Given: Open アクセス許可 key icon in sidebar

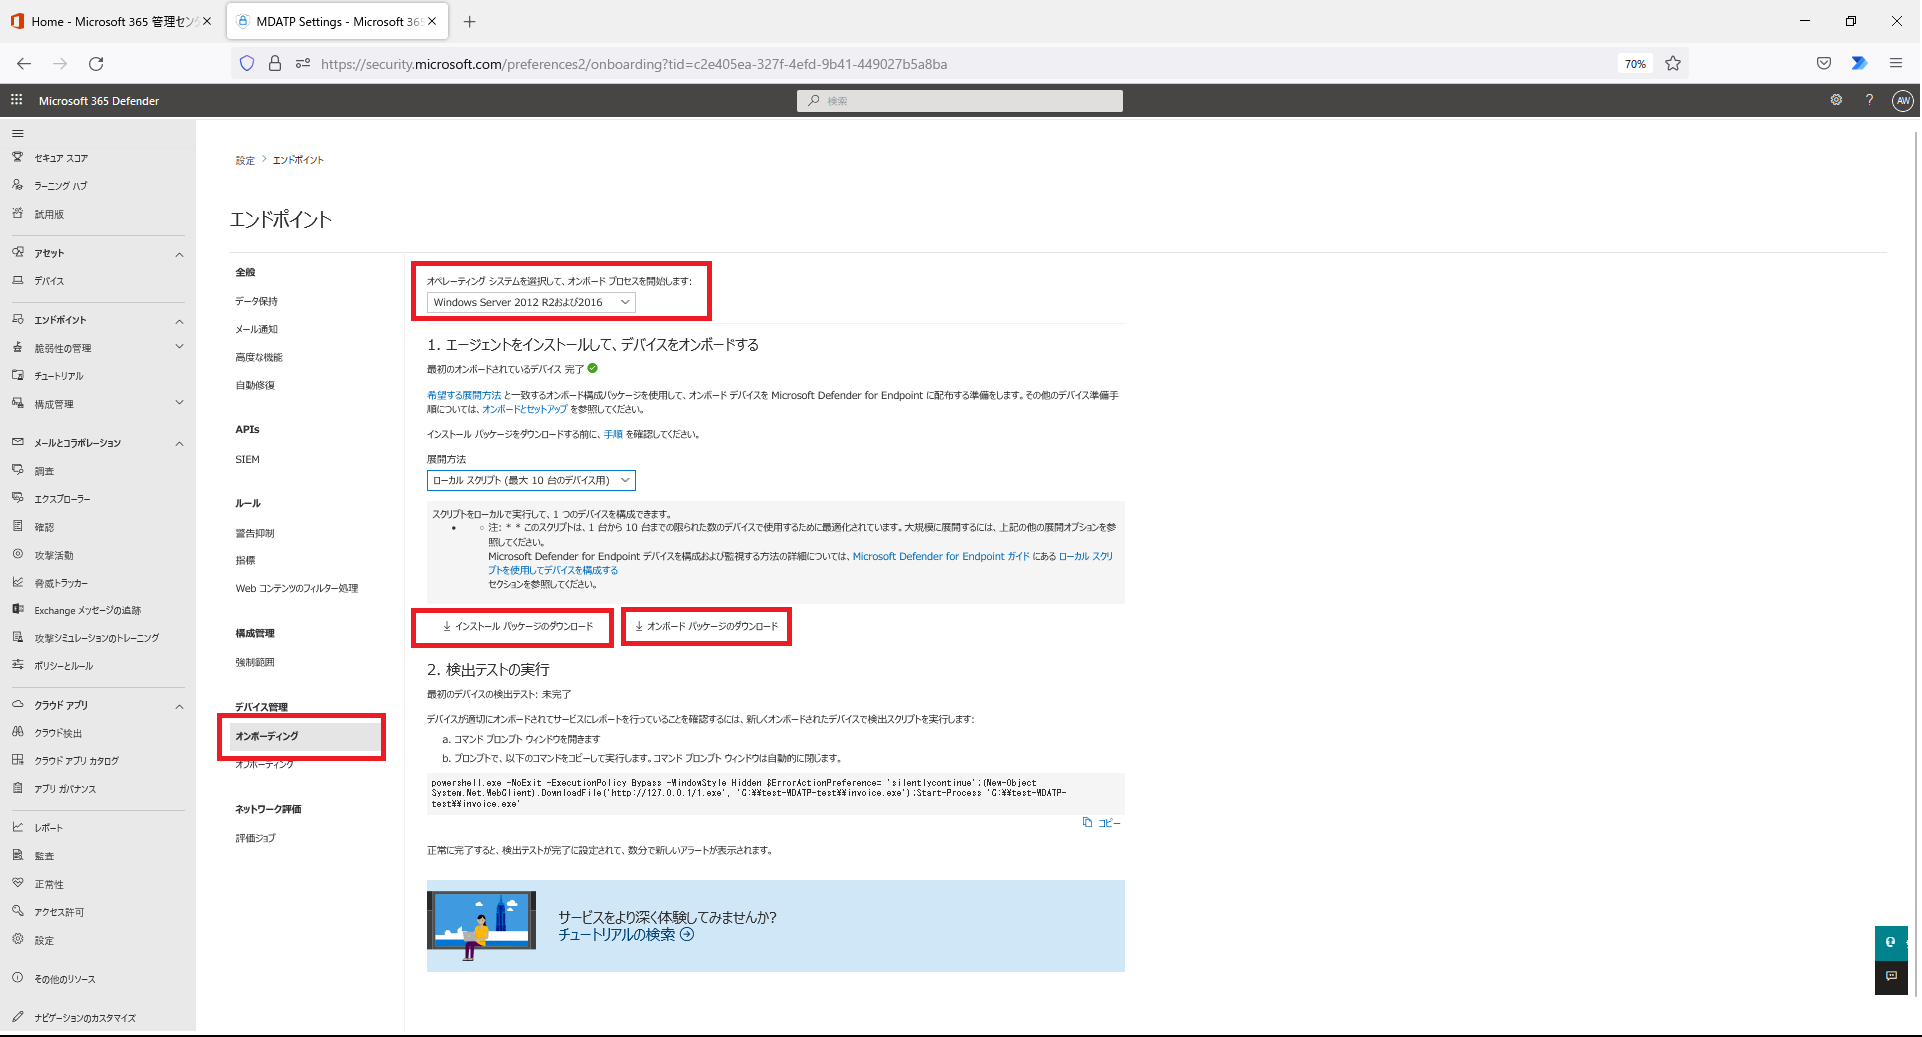Looking at the screenshot, I should click(17, 911).
